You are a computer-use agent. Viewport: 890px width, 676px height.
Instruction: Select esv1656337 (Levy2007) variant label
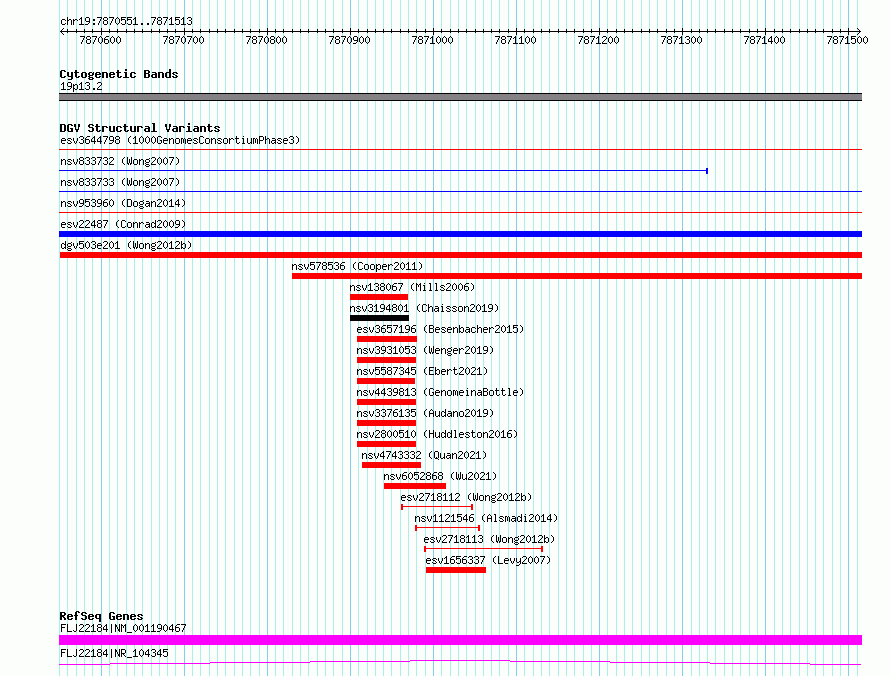[488, 560]
